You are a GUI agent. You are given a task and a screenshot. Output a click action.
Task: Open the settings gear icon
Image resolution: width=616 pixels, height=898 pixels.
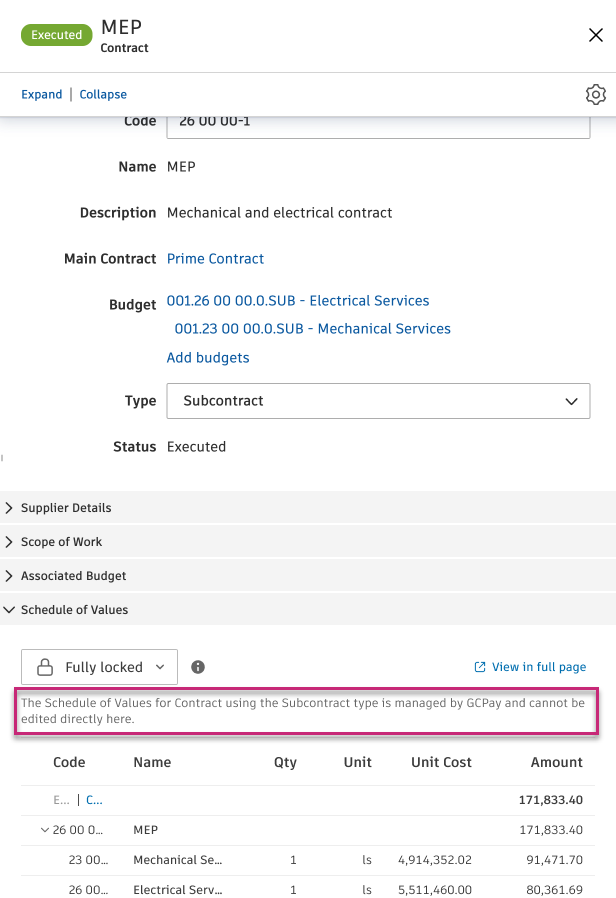(596, 94)
